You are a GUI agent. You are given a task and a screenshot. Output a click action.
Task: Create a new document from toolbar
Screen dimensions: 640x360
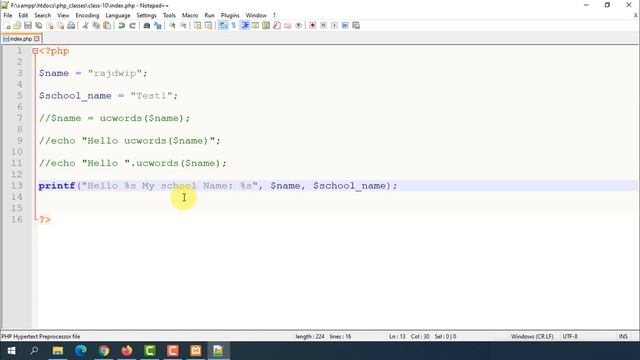coord(7,25)
